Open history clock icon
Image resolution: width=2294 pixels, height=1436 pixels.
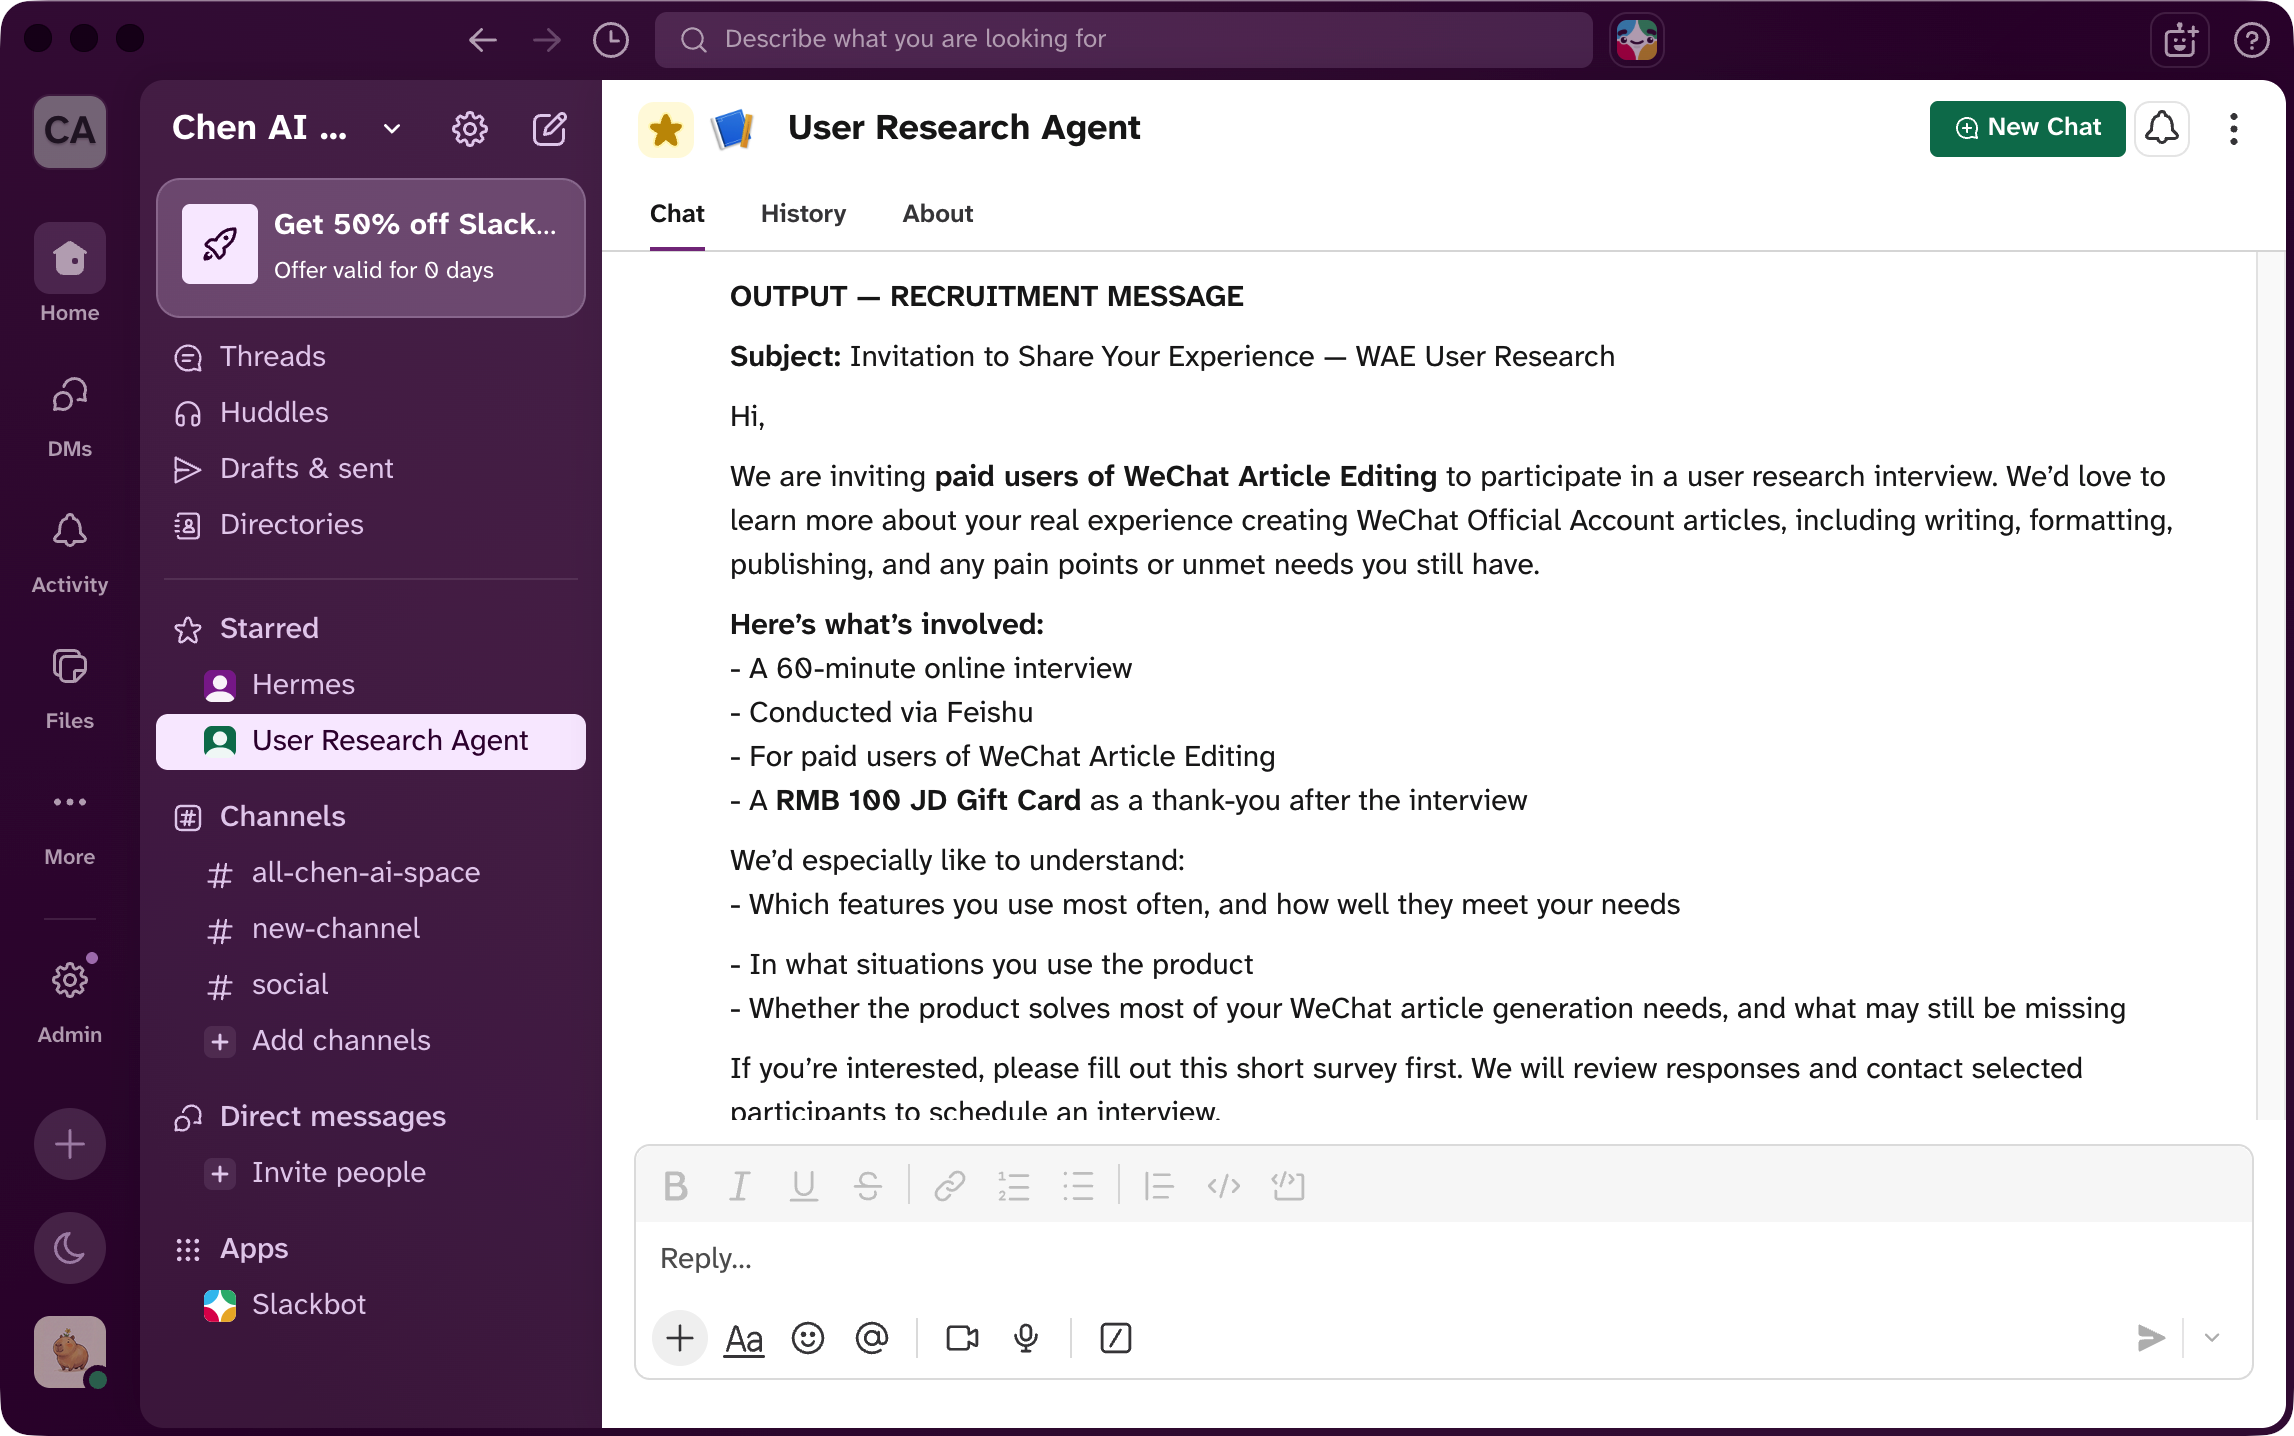tap(611, 40)
